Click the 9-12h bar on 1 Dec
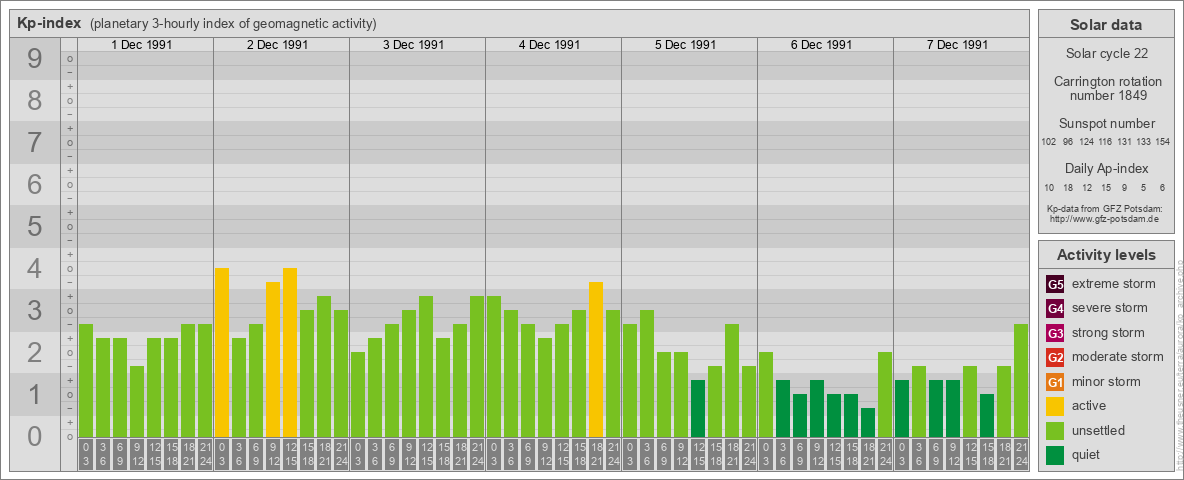This screenshot has width=1184, height=480. pyautogui.click(x=137, y=402)
